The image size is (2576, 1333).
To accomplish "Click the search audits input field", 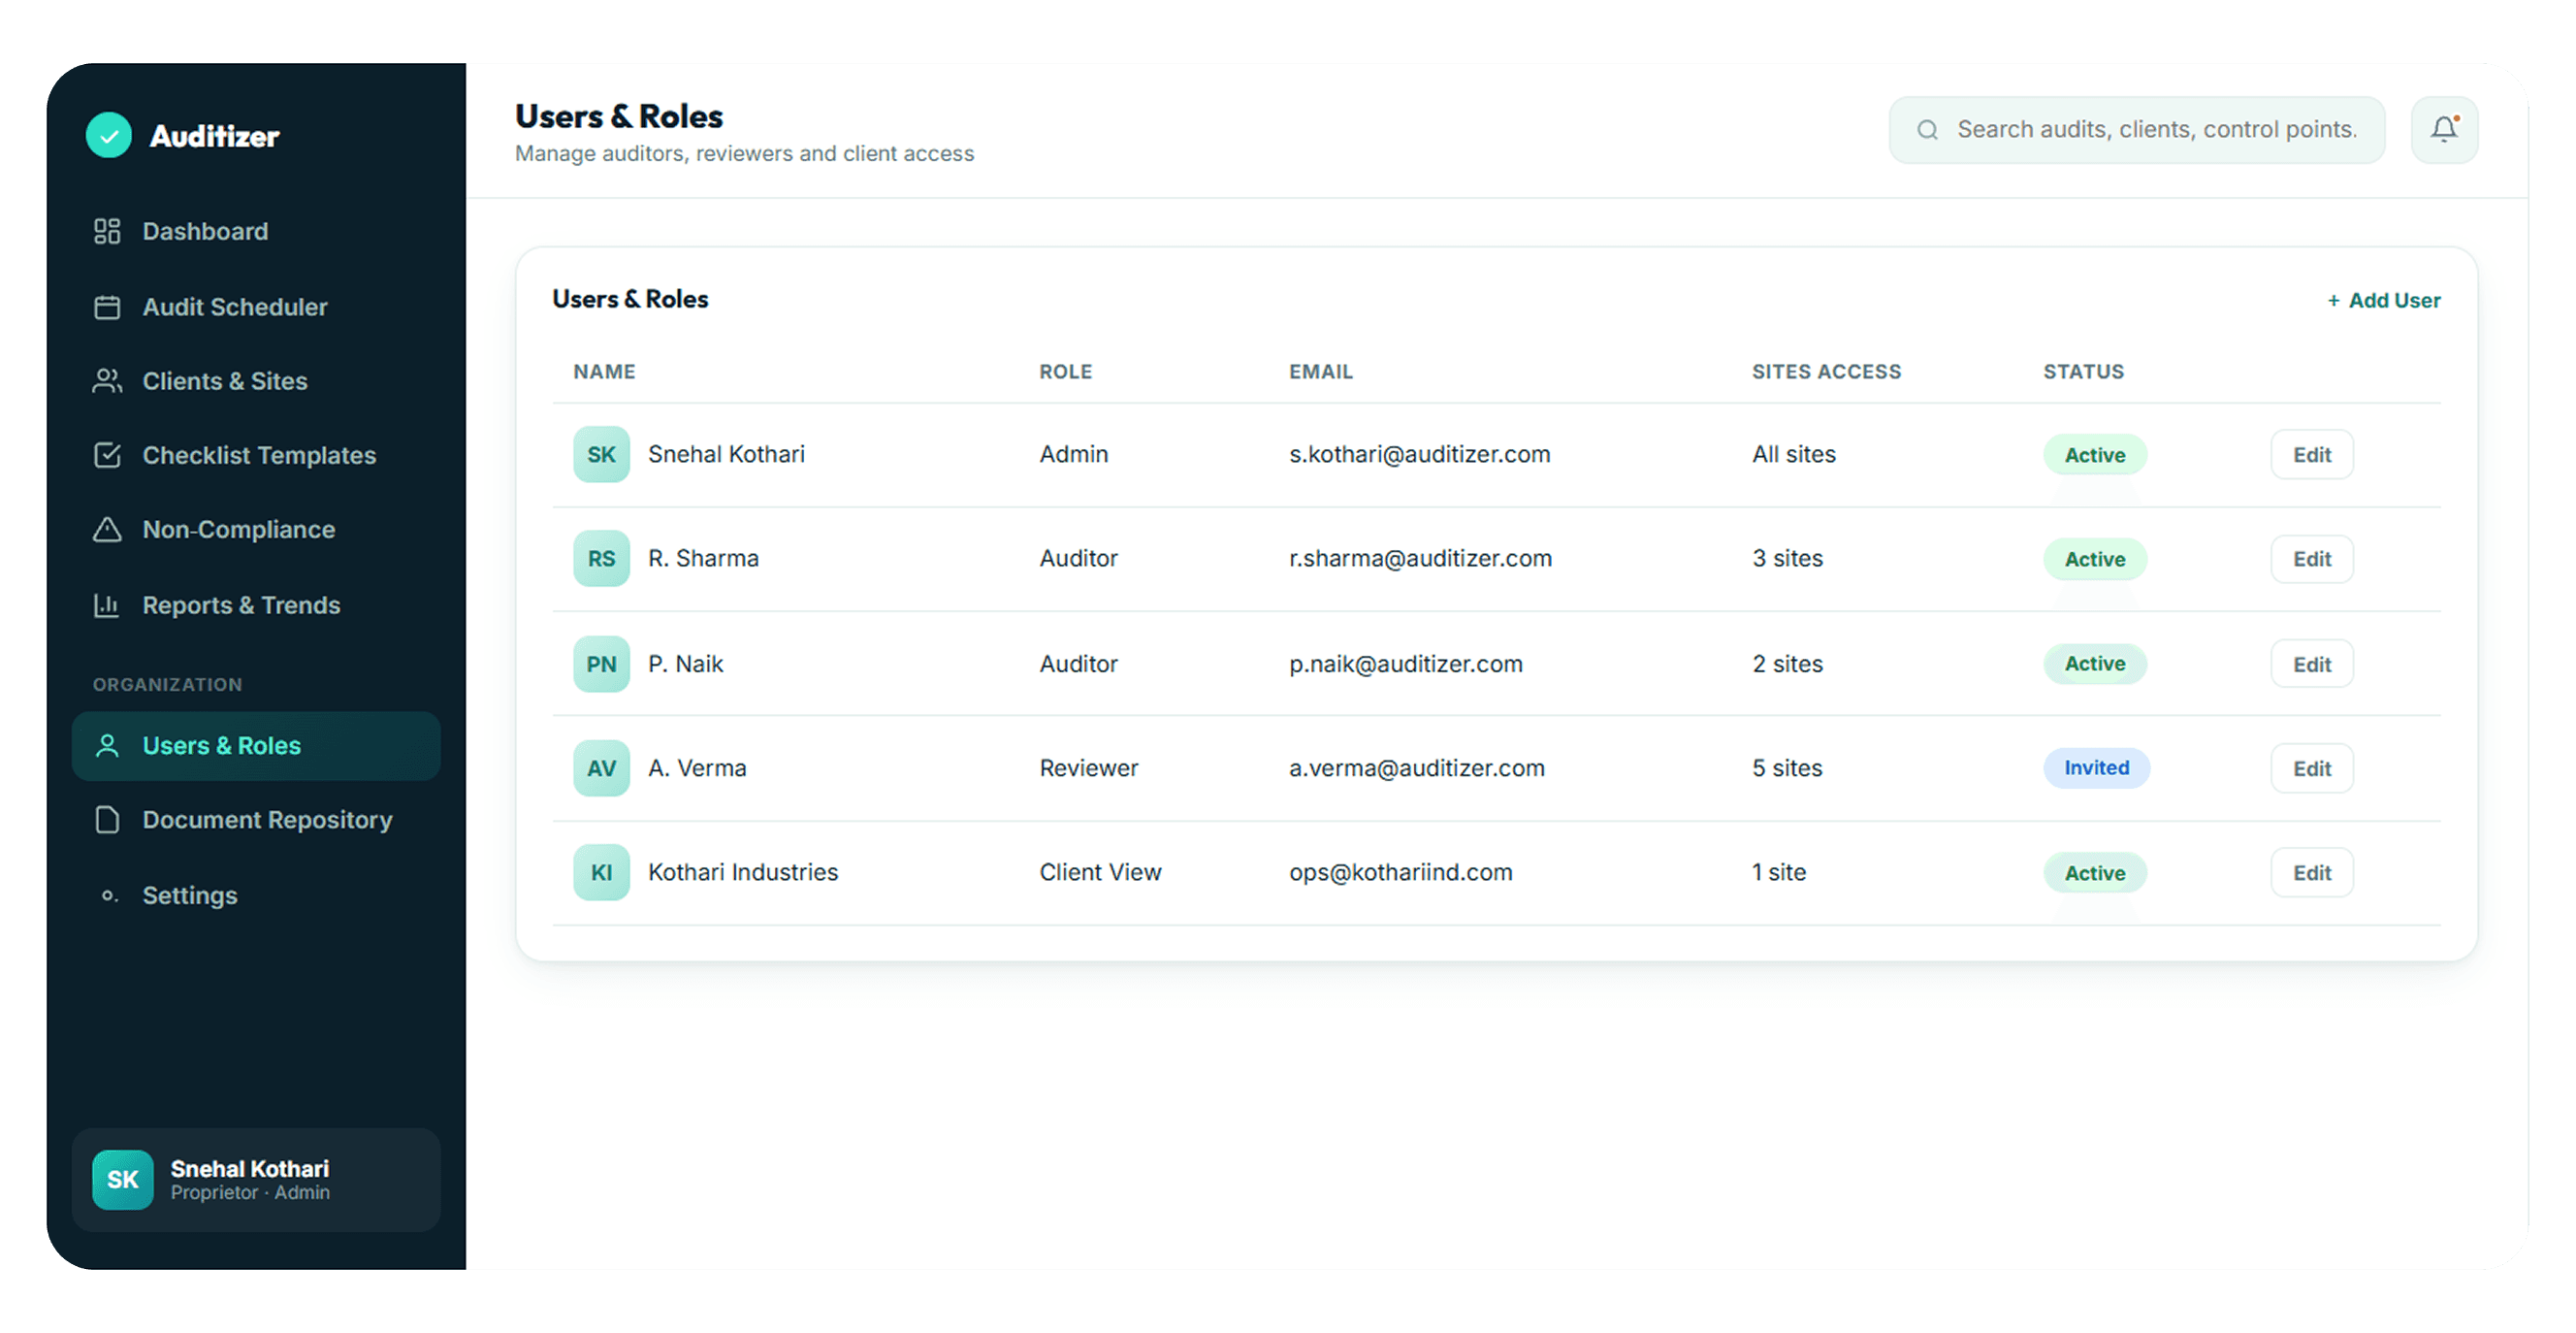I will (2136, 130).
